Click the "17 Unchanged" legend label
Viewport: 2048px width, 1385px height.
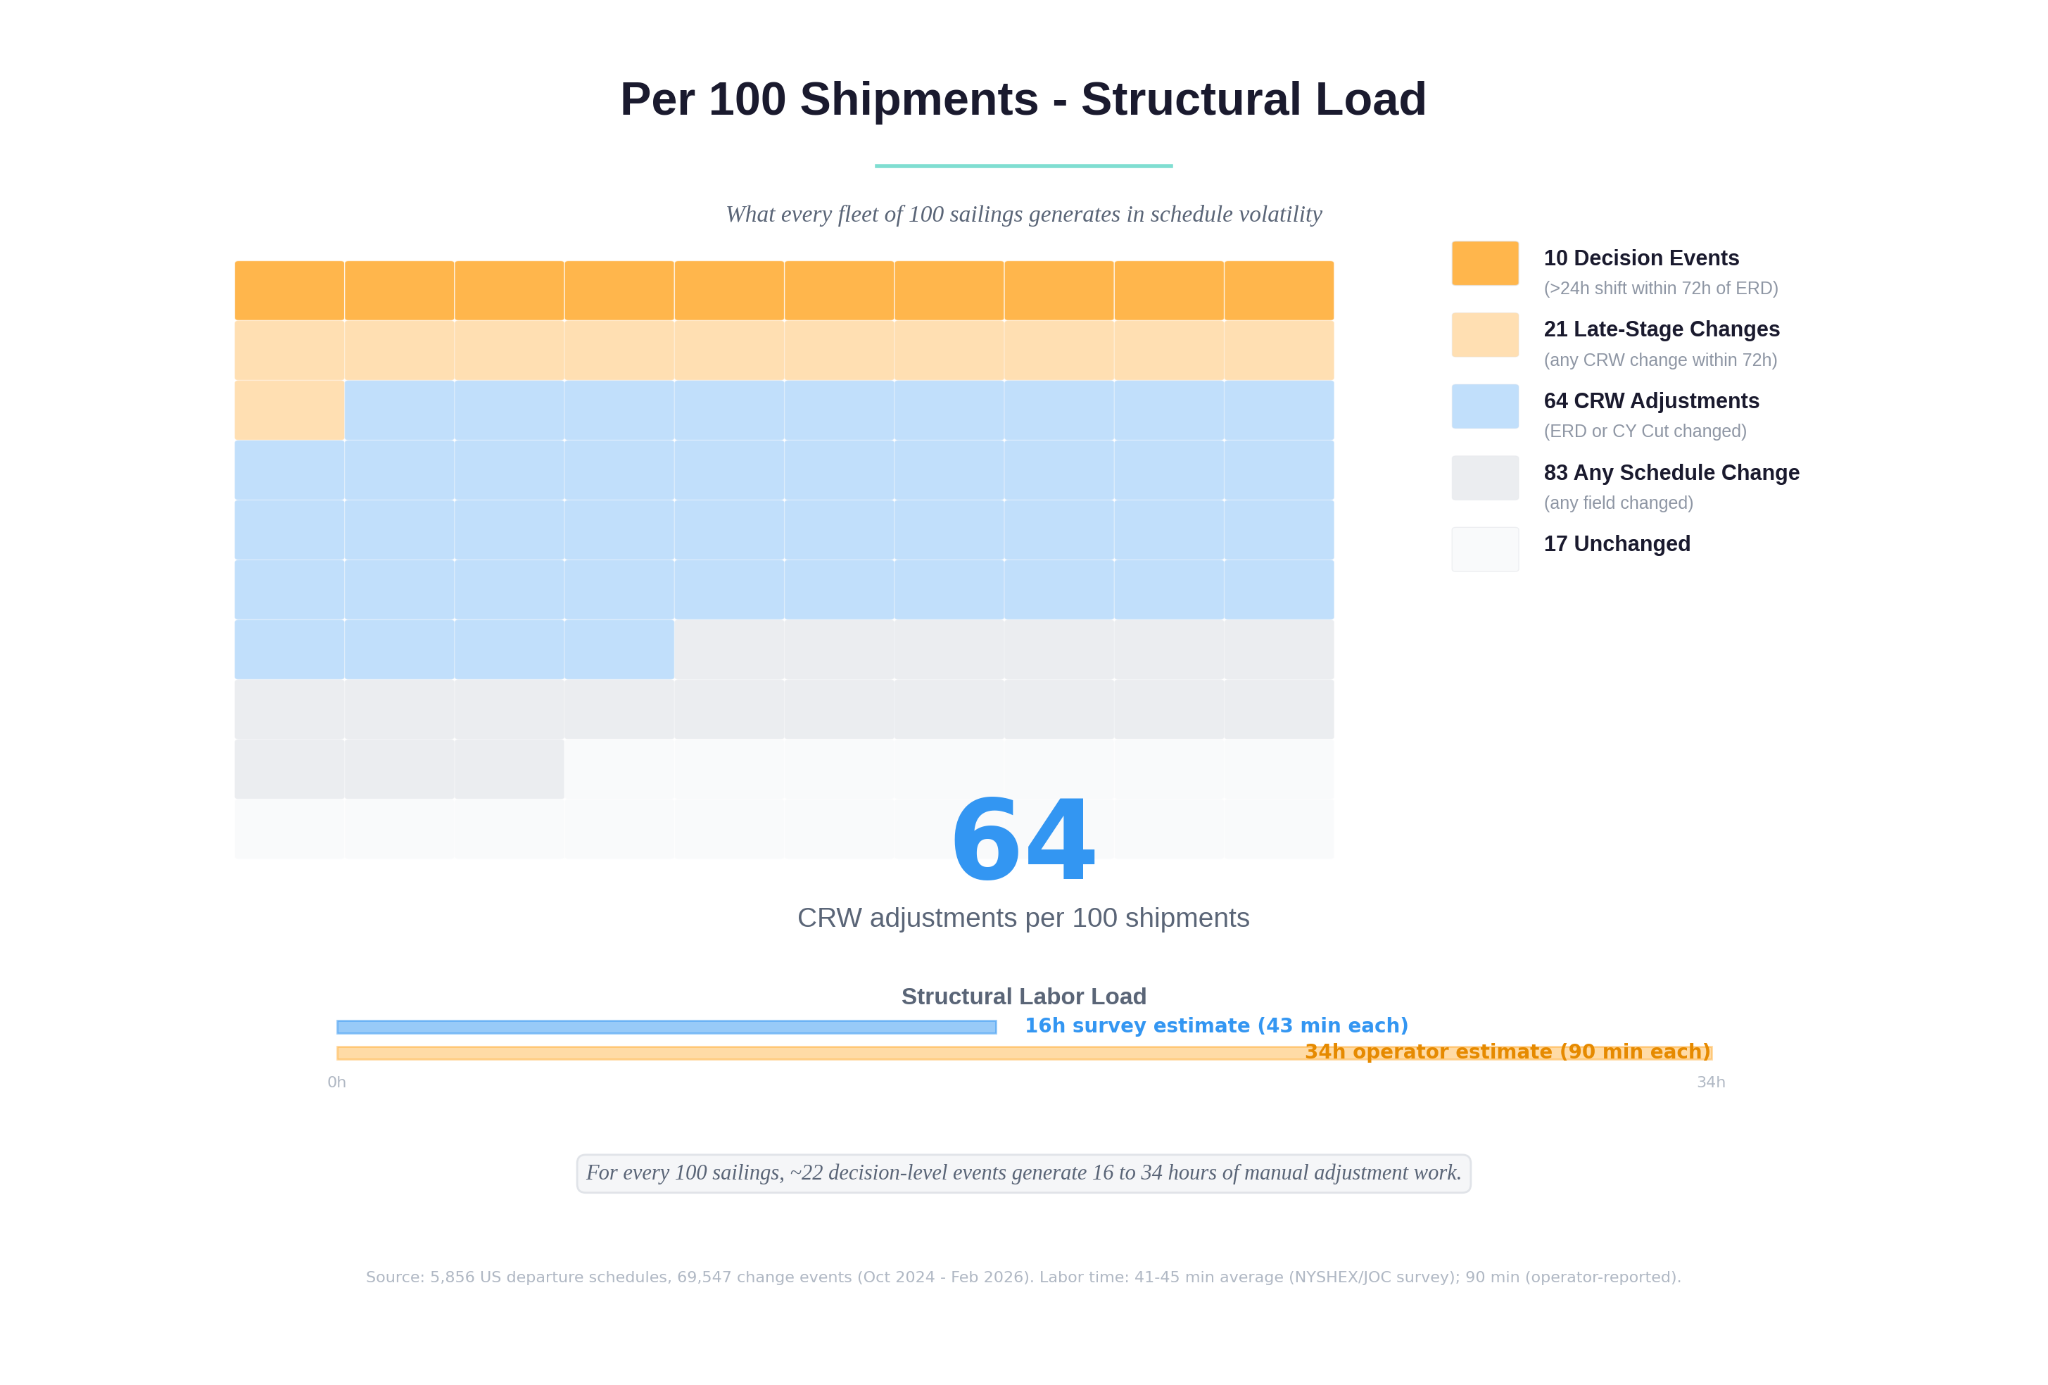coord(1617,544)
